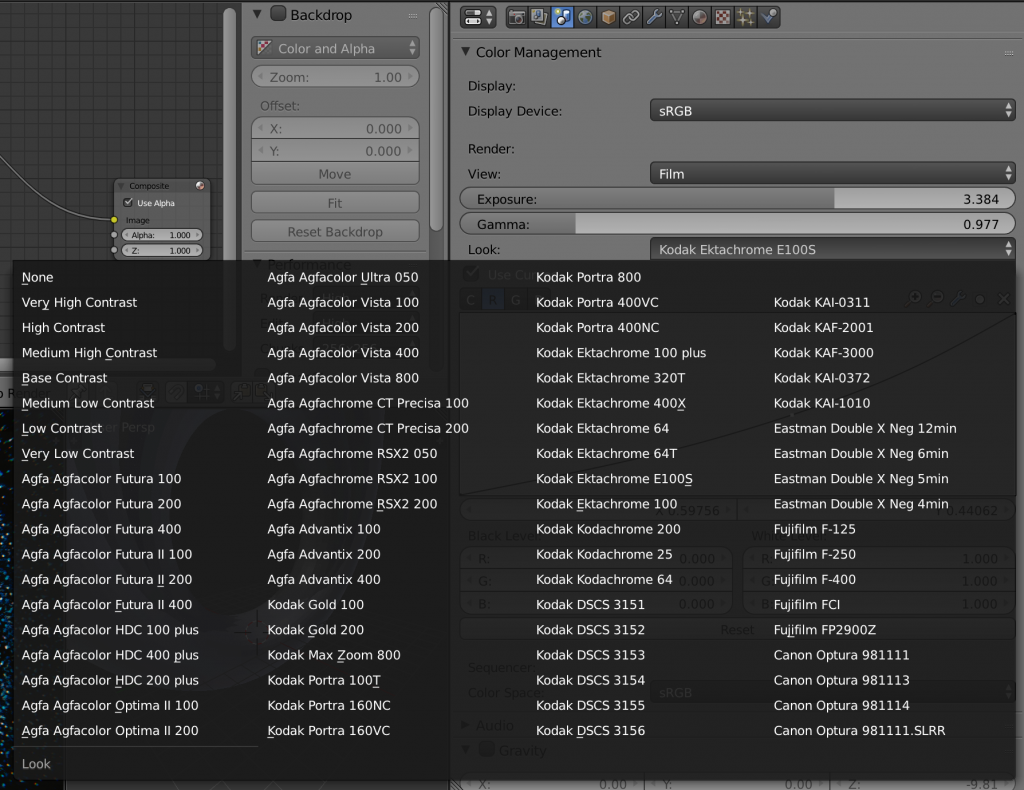Collapse the Backdrop panel
This screenshot has height=790, width=1024.
point(257,14)
